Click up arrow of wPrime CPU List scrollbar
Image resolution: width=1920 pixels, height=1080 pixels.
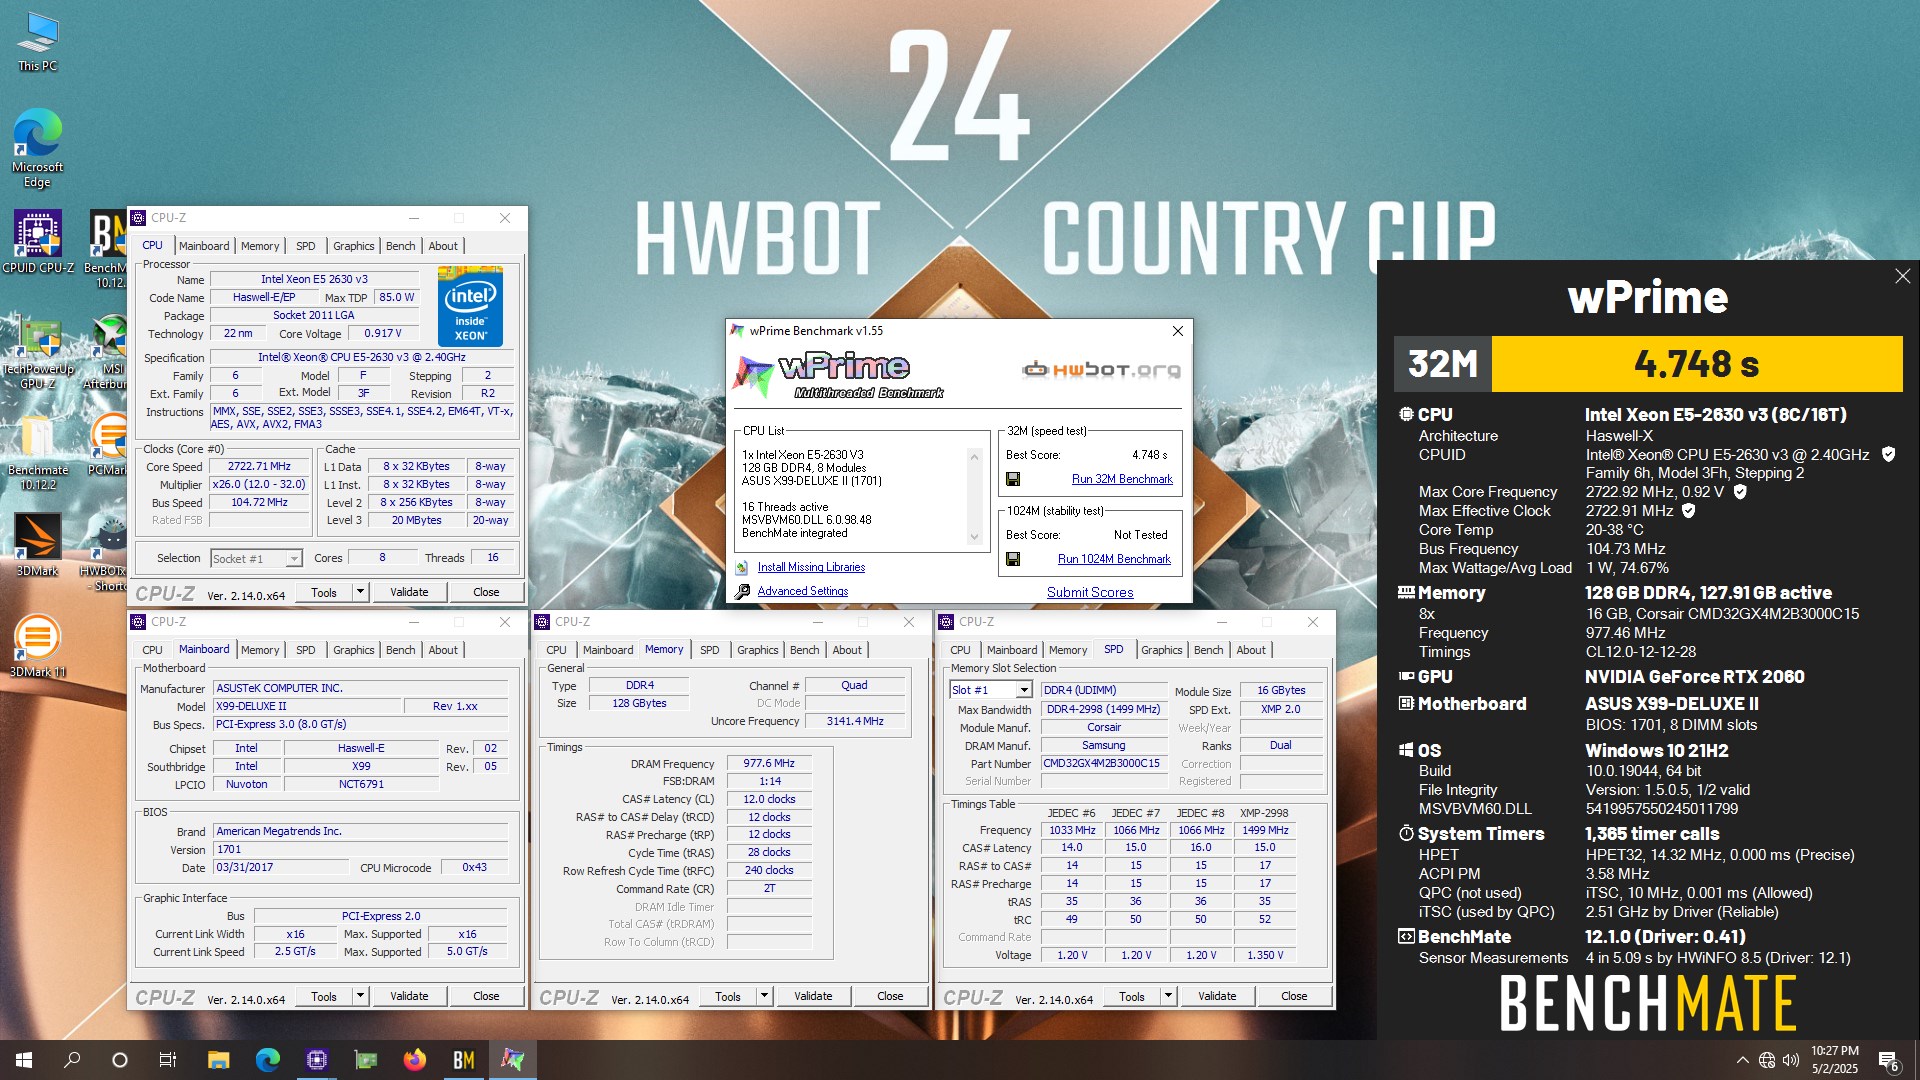(974, 457)
